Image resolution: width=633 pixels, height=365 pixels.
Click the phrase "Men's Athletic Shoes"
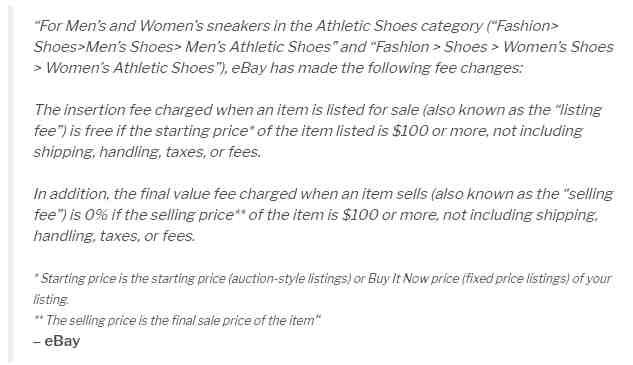click(x=258, y=47)
